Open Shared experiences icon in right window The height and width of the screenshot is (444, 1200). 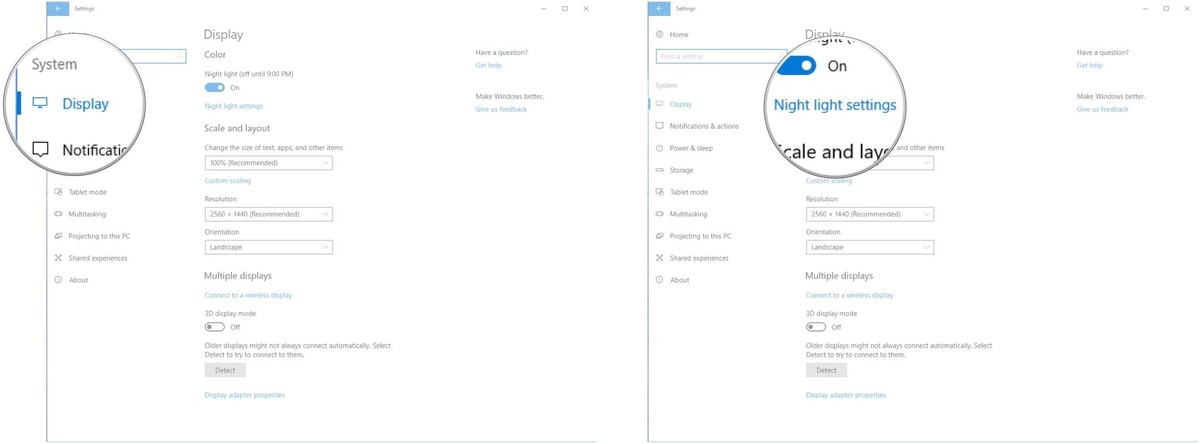[x=660, y=258]
